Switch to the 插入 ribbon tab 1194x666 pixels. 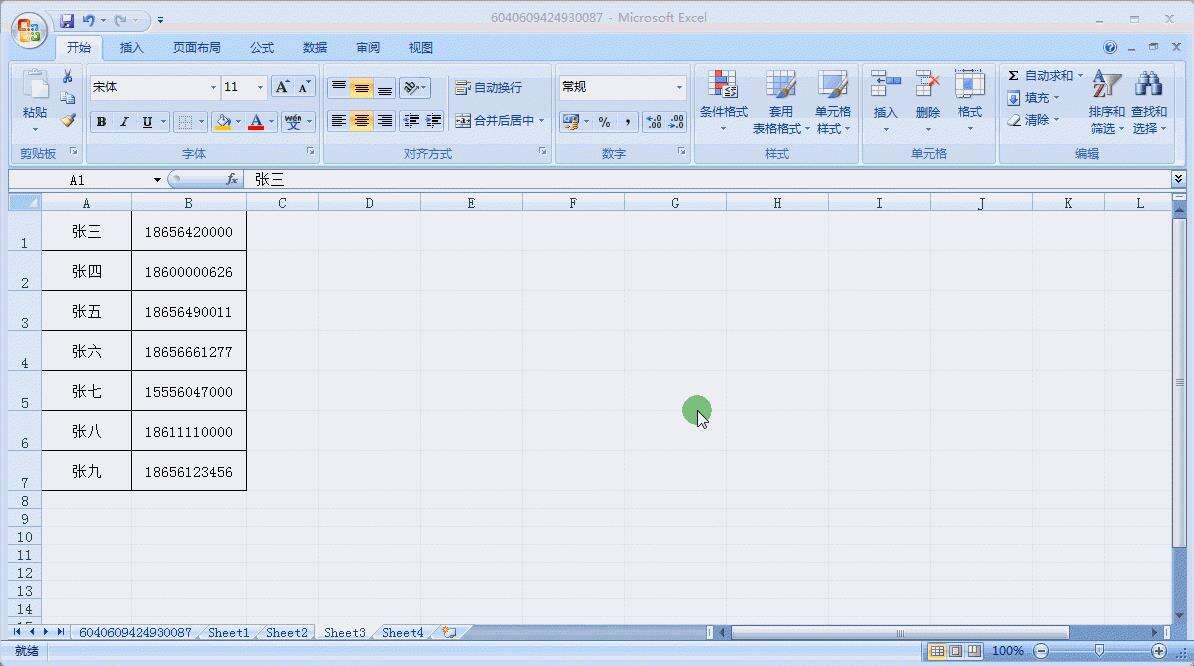pos(131,47)
